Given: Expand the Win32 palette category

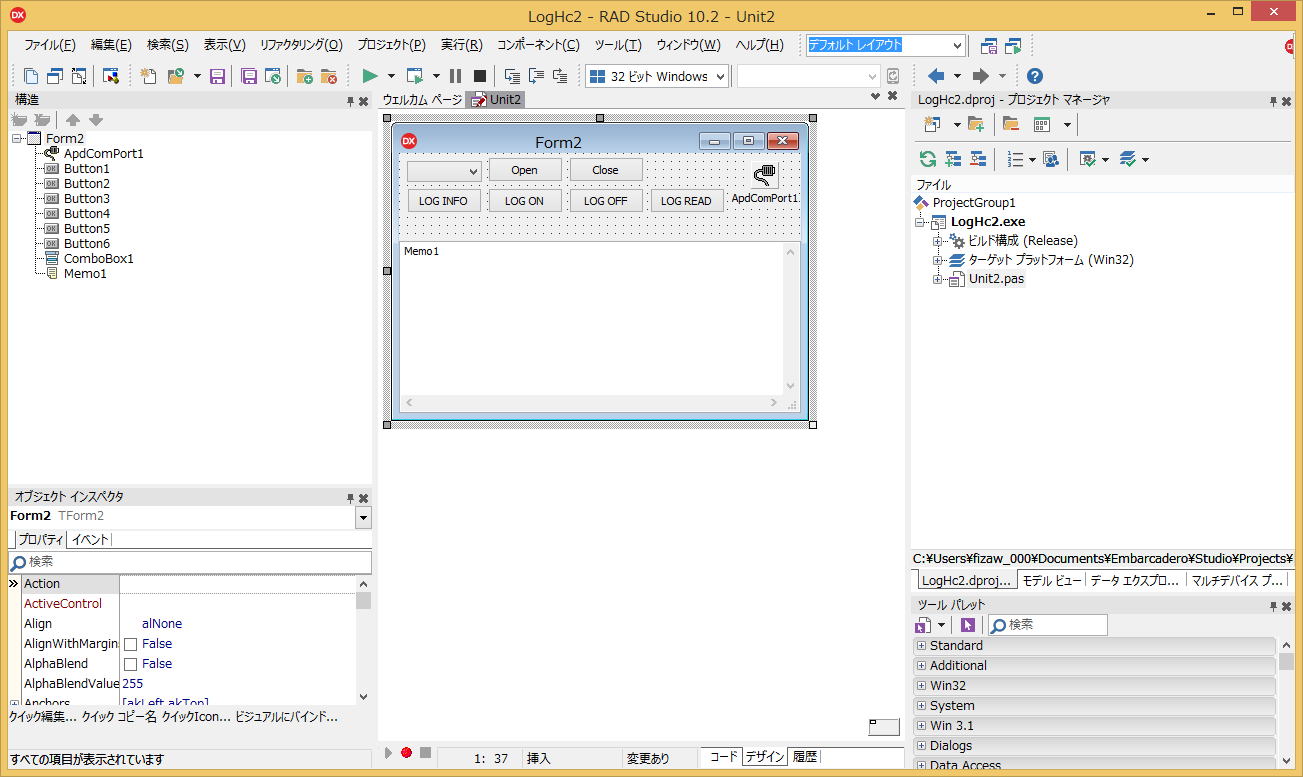Looking at the screenshot, I should pos(921,686).
